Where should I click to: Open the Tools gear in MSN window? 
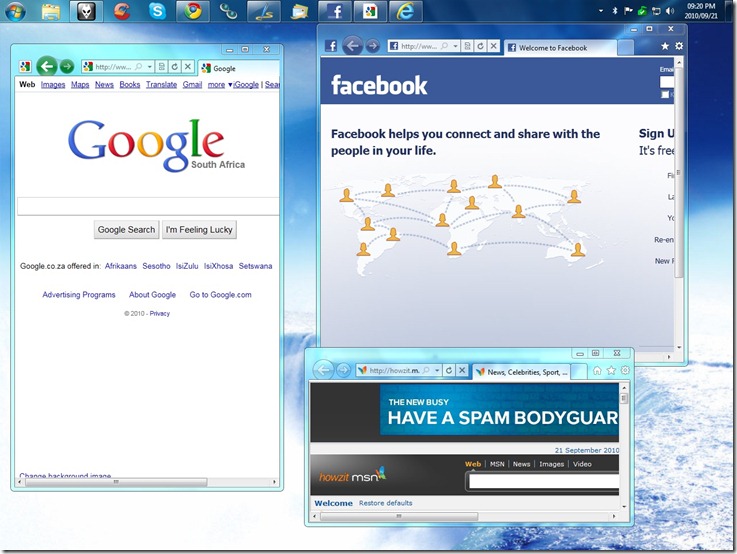[x=625, y=370]
